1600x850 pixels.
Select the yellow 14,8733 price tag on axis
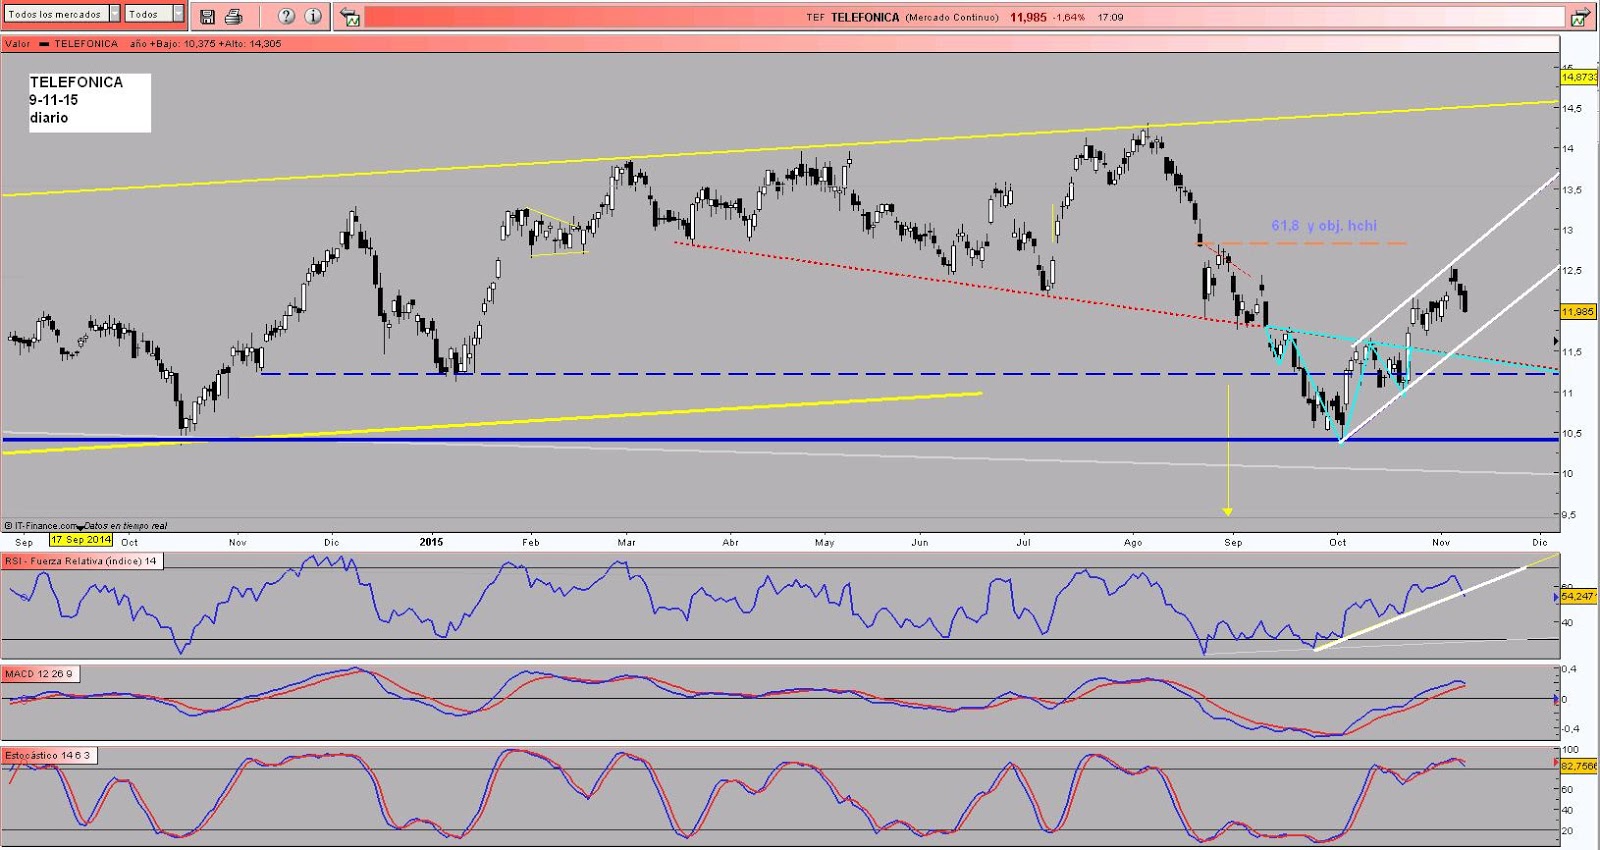[1579, 77]
